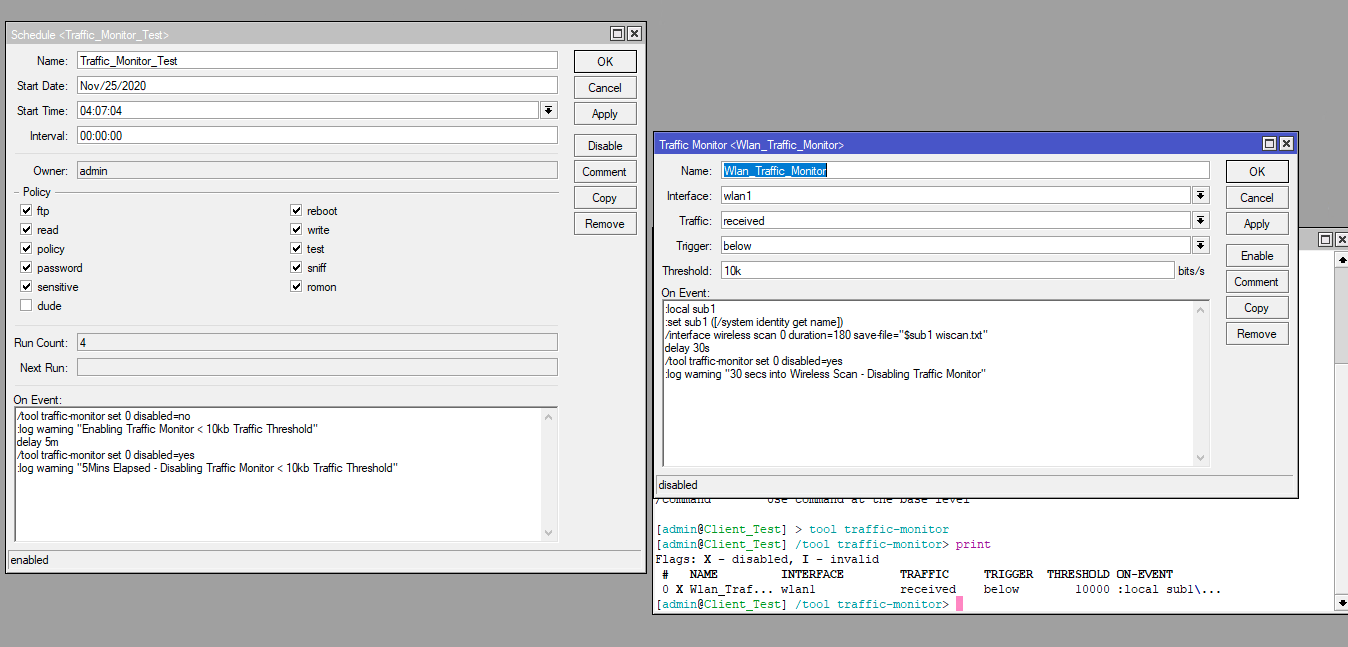
Task: Uncheck the sniff policy option
Action: 296,268
